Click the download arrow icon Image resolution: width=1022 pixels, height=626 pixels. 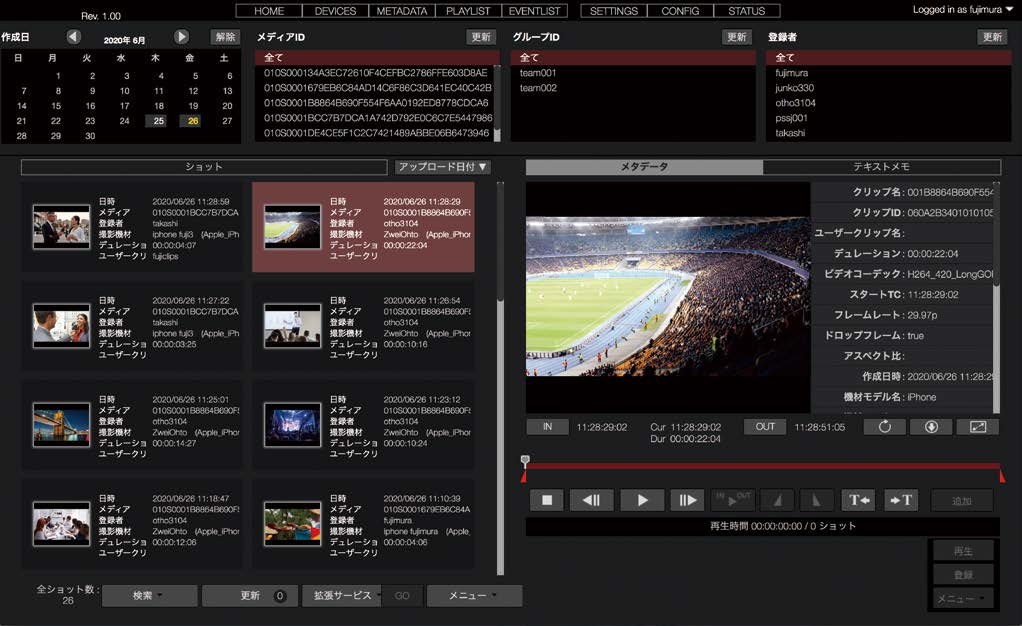tap(930, 427)
